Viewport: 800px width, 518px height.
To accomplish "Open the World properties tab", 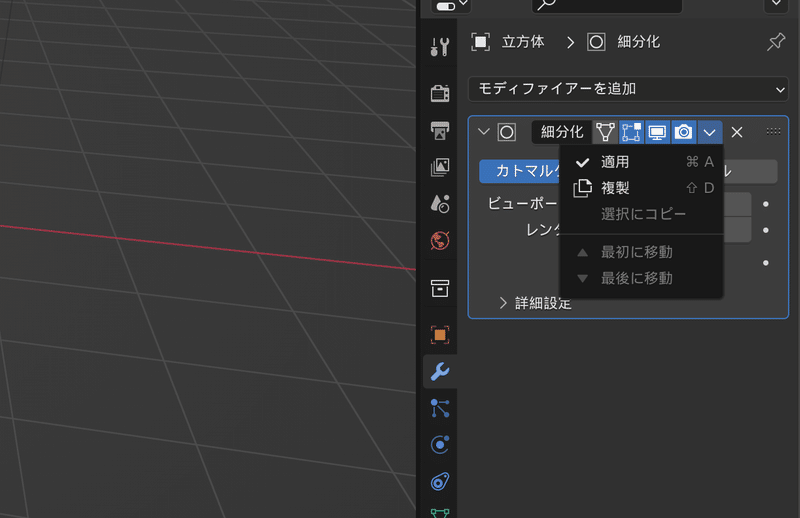I will pos(440,240).
